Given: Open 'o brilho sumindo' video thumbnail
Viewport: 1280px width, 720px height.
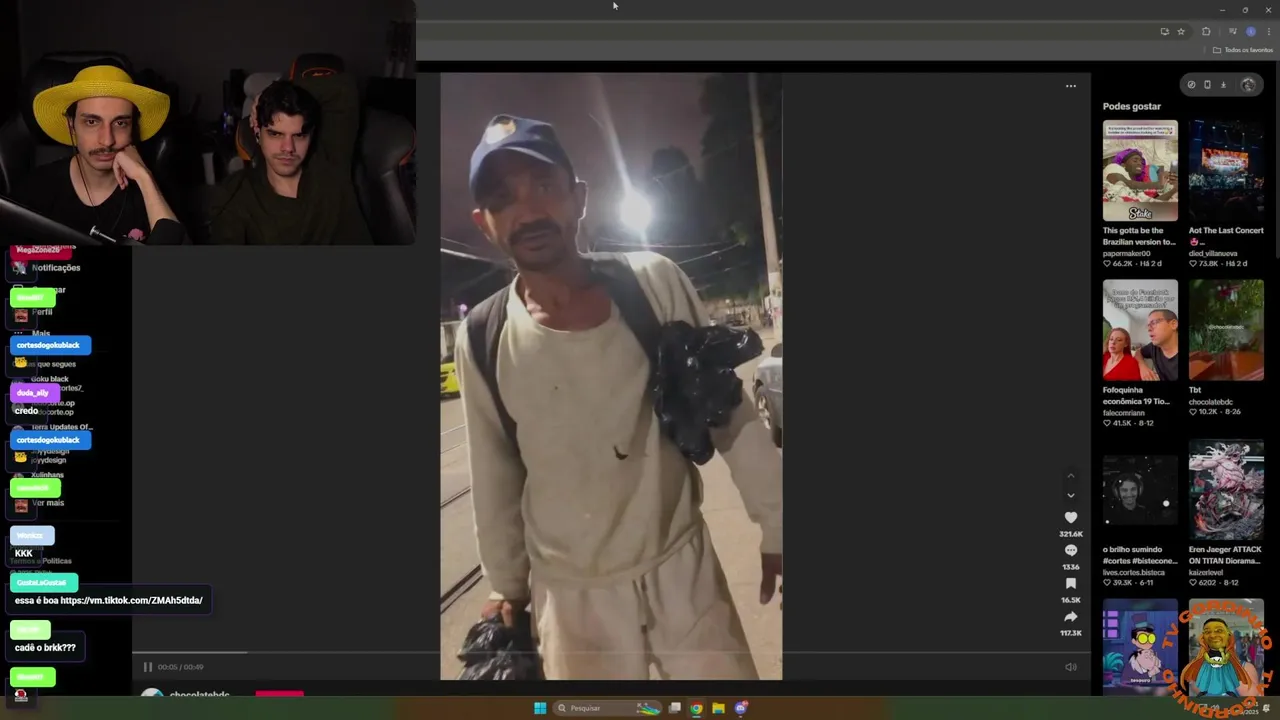Looking at the screenshot, I should [1140, 490].
